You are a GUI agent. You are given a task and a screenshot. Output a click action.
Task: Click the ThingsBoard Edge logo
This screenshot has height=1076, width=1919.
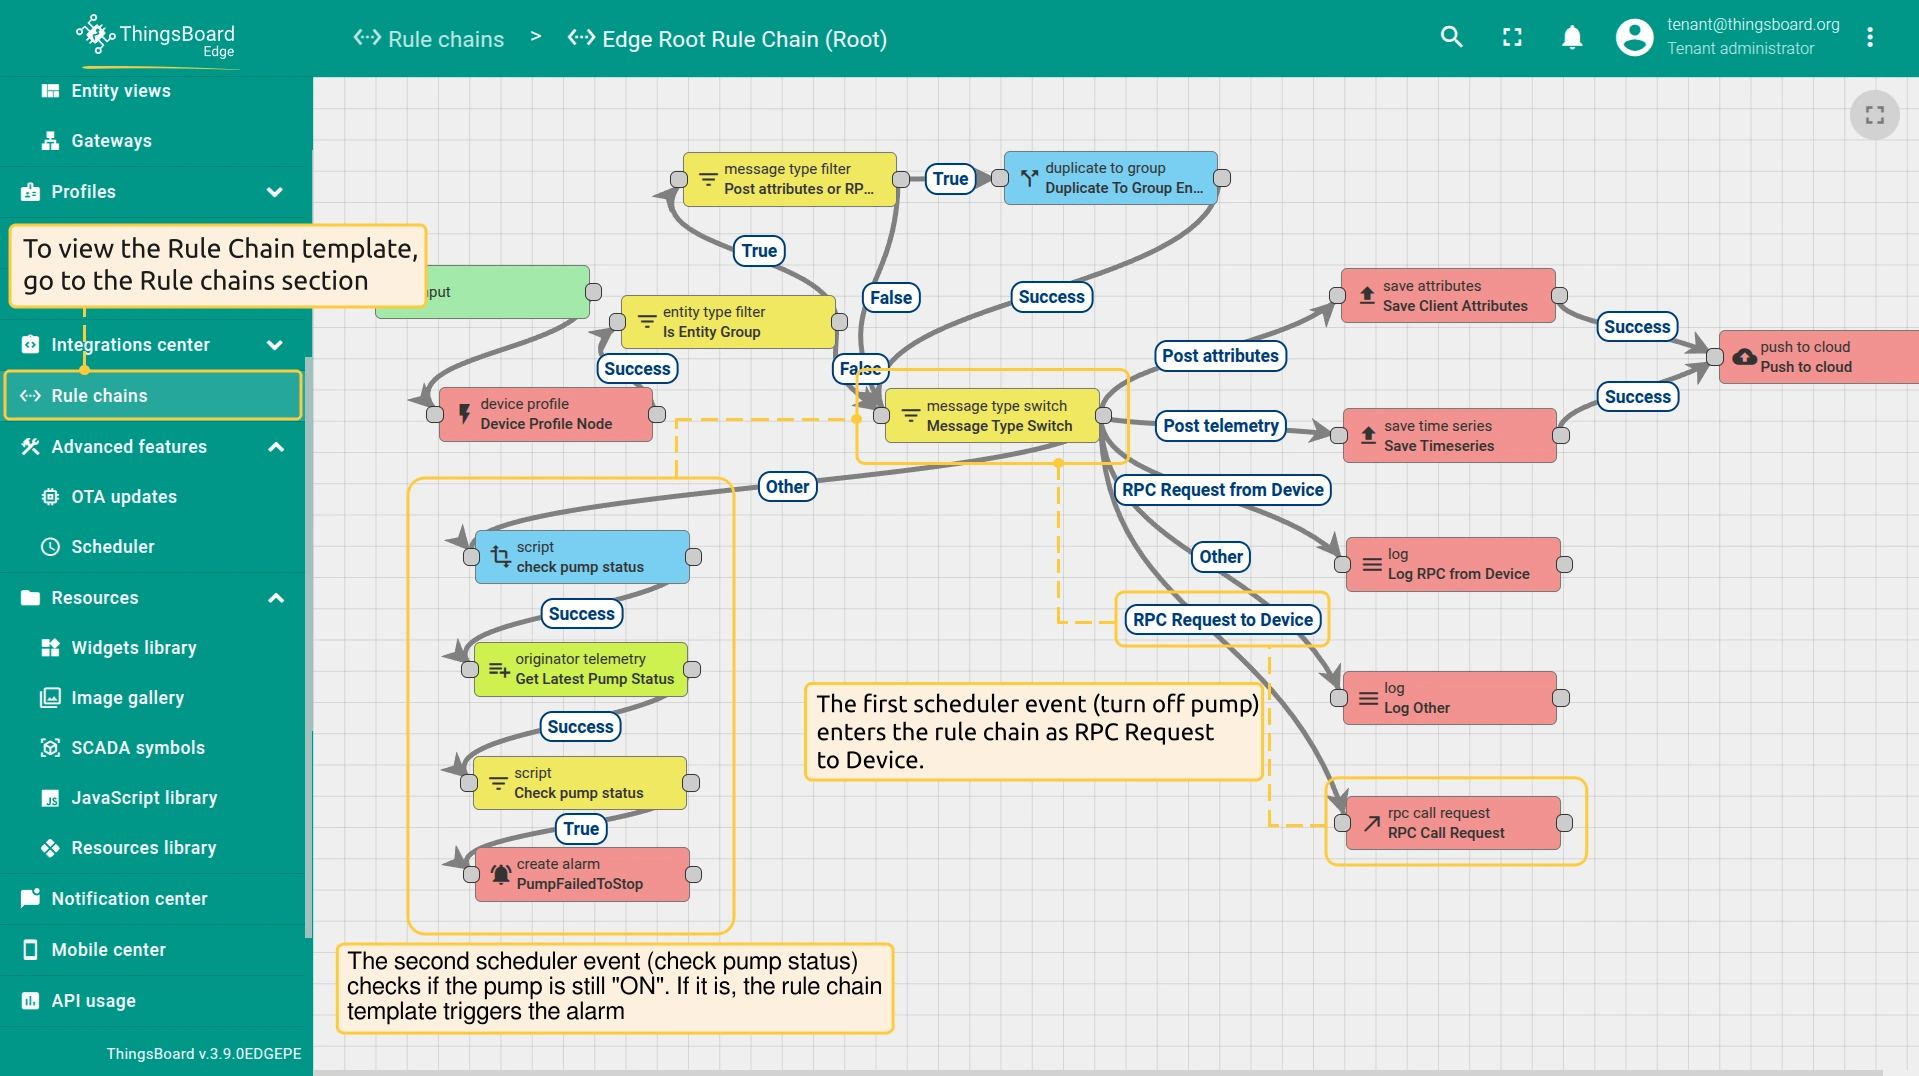tap(157, 38)
